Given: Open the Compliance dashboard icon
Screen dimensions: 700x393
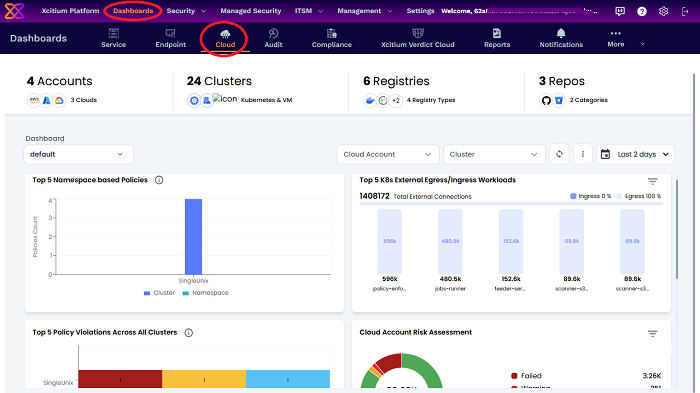Looking at the screenshot, I should (x=332, y=33).
